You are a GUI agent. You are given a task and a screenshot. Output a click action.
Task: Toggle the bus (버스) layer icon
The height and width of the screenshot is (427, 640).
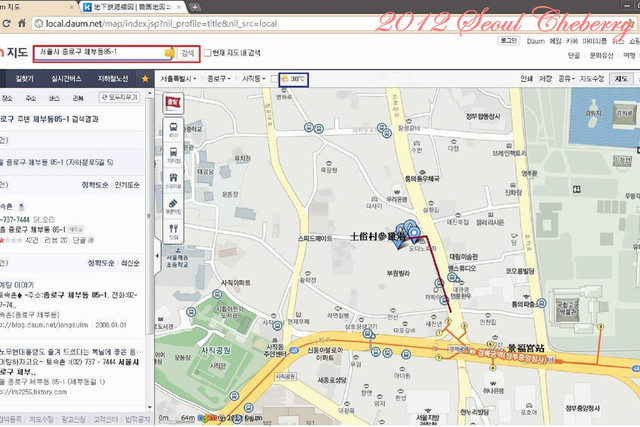coord(173,129)
